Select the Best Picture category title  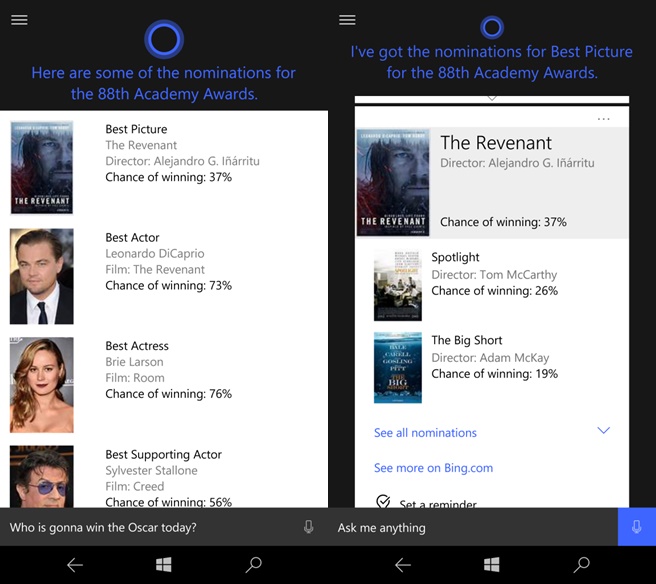(136, 129)
